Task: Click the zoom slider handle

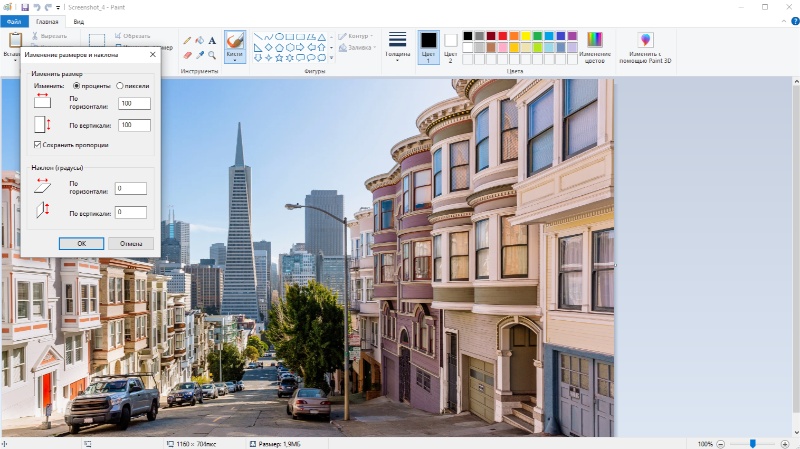Action: tap(753, 444)
